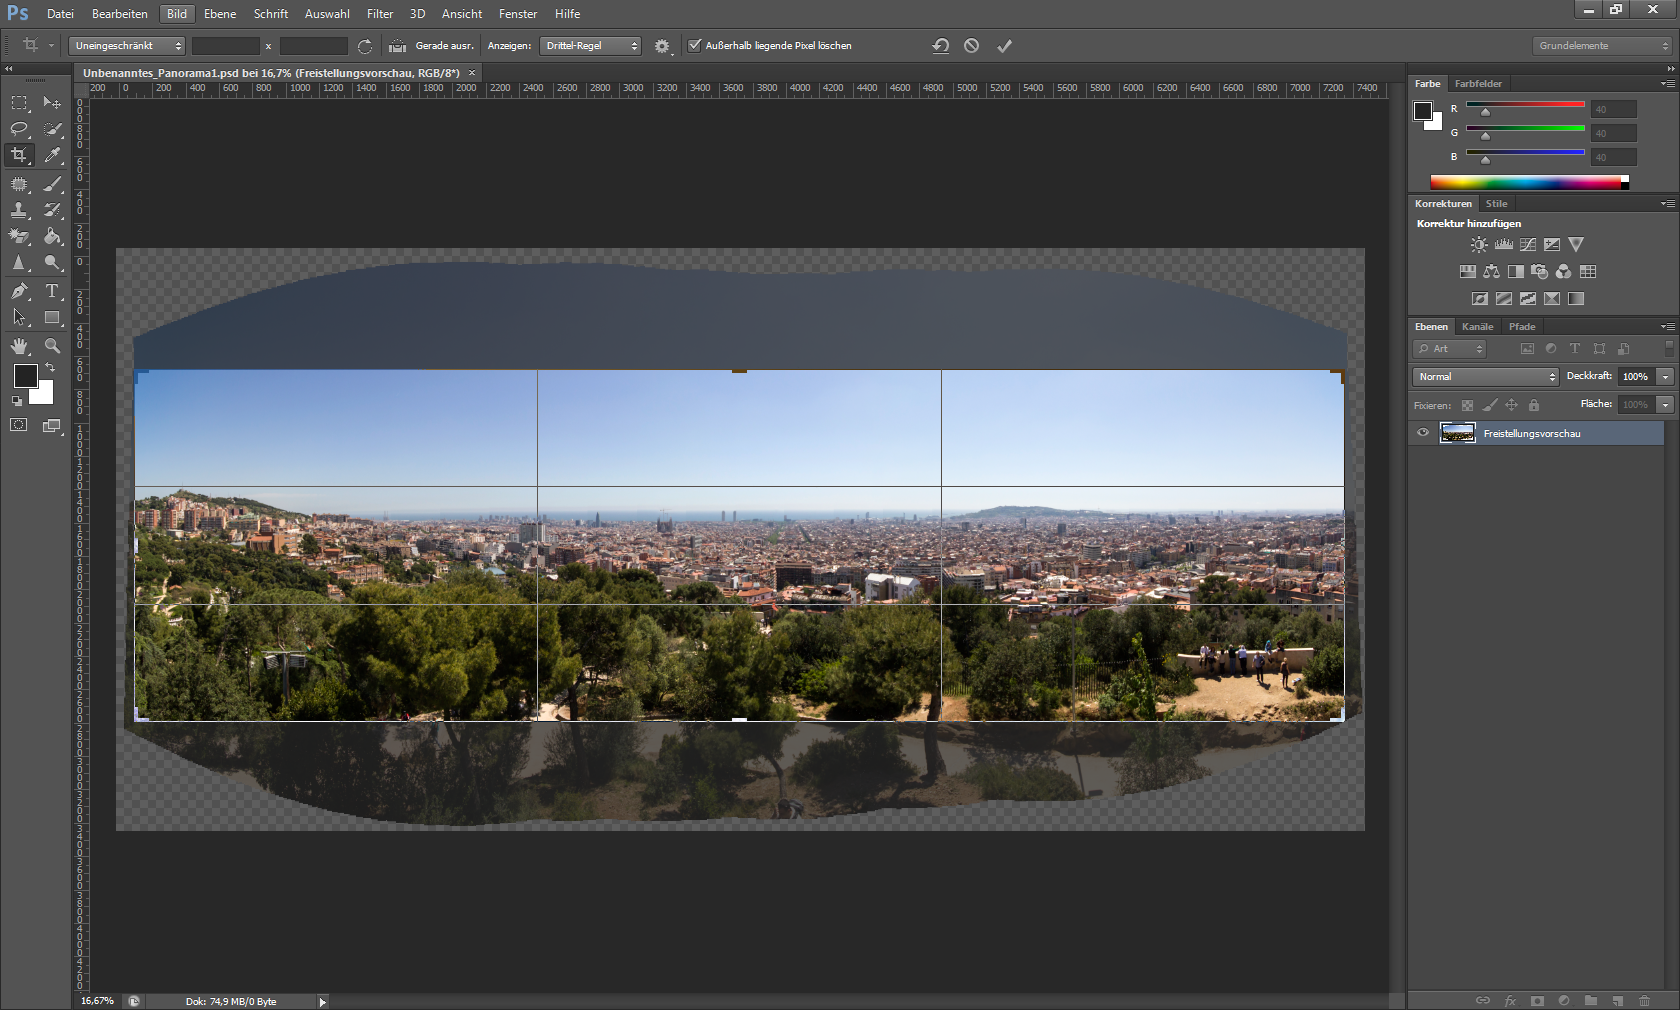Open the Normal blend mode dropdown
This screenshot has height=1010, width=1680.
click(1486, 377)
